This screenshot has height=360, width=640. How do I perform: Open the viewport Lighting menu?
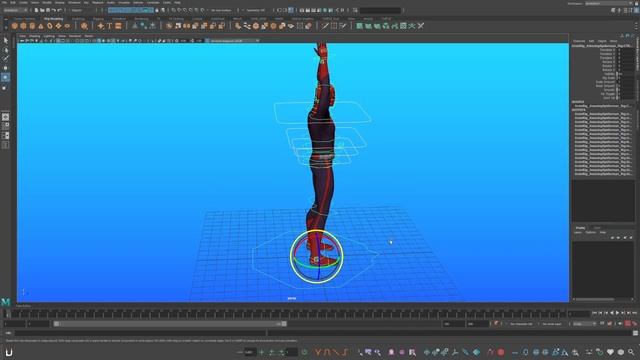tap(49, 36)
